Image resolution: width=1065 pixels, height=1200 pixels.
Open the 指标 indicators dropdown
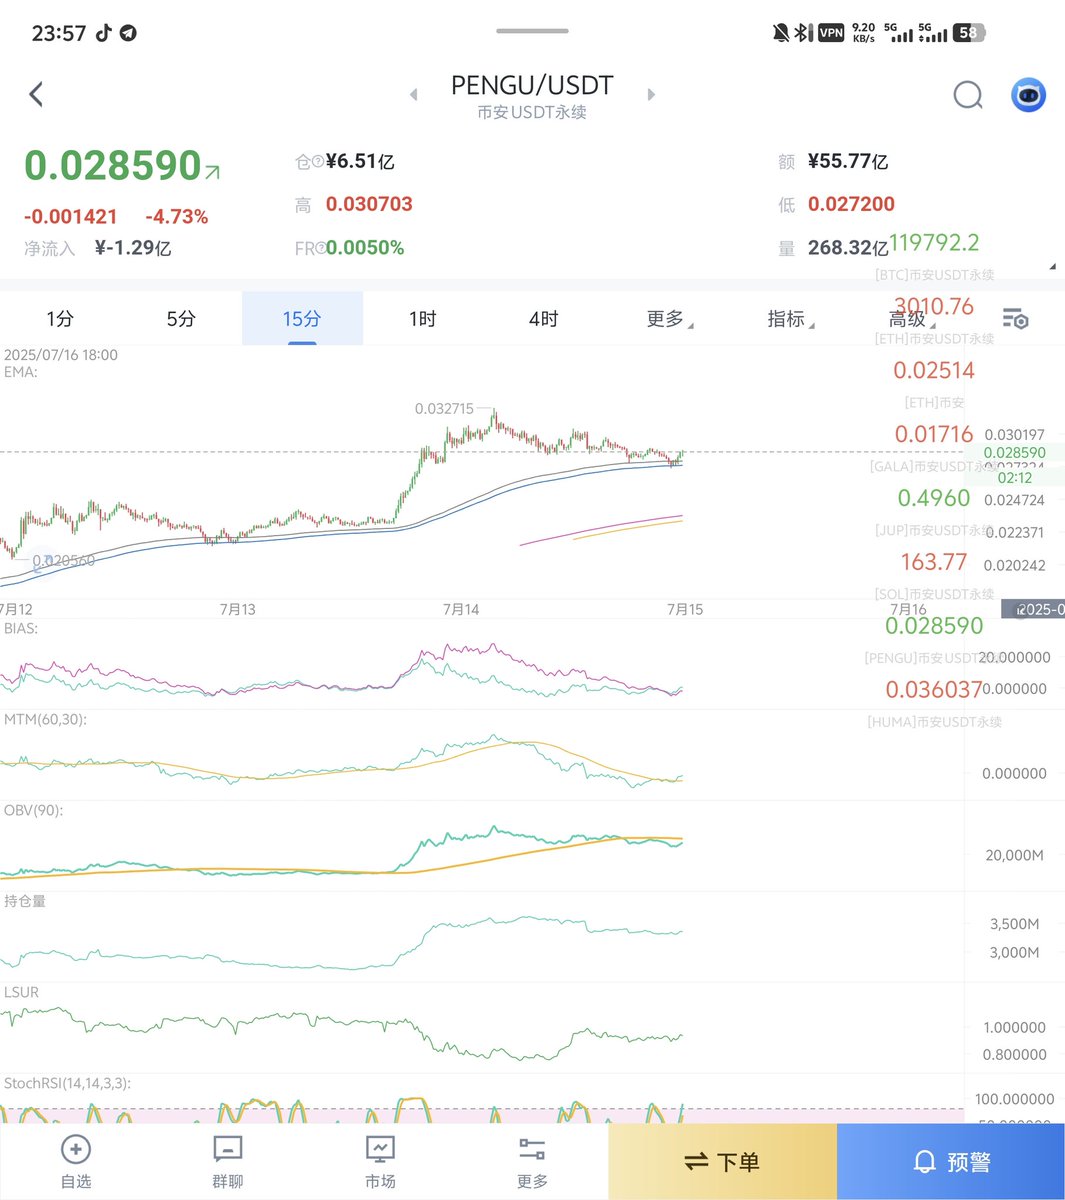click(790, 319)
